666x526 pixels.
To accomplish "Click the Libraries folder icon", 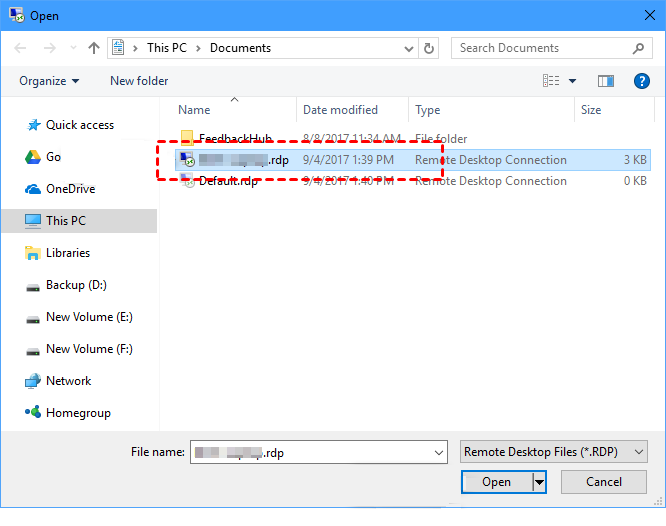I will 33,253.
